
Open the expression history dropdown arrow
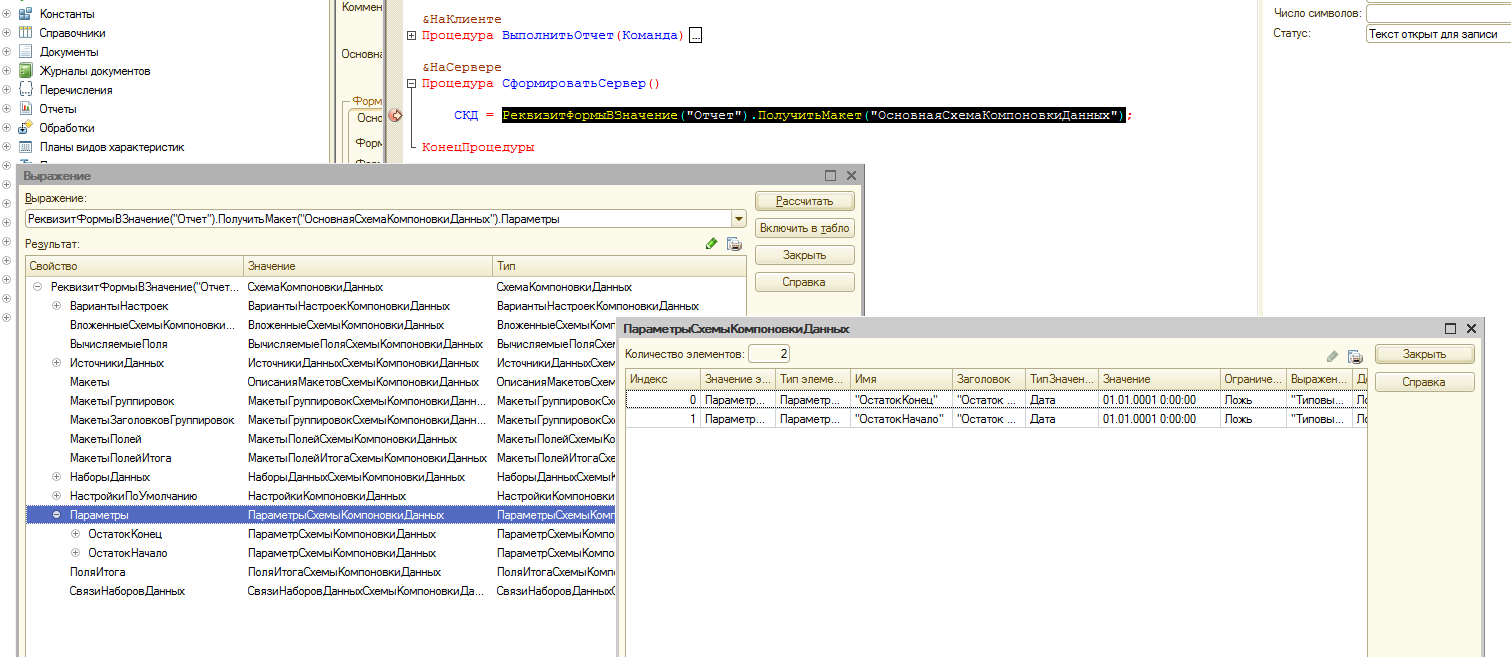pyautogui.click(x=739, y=219)
